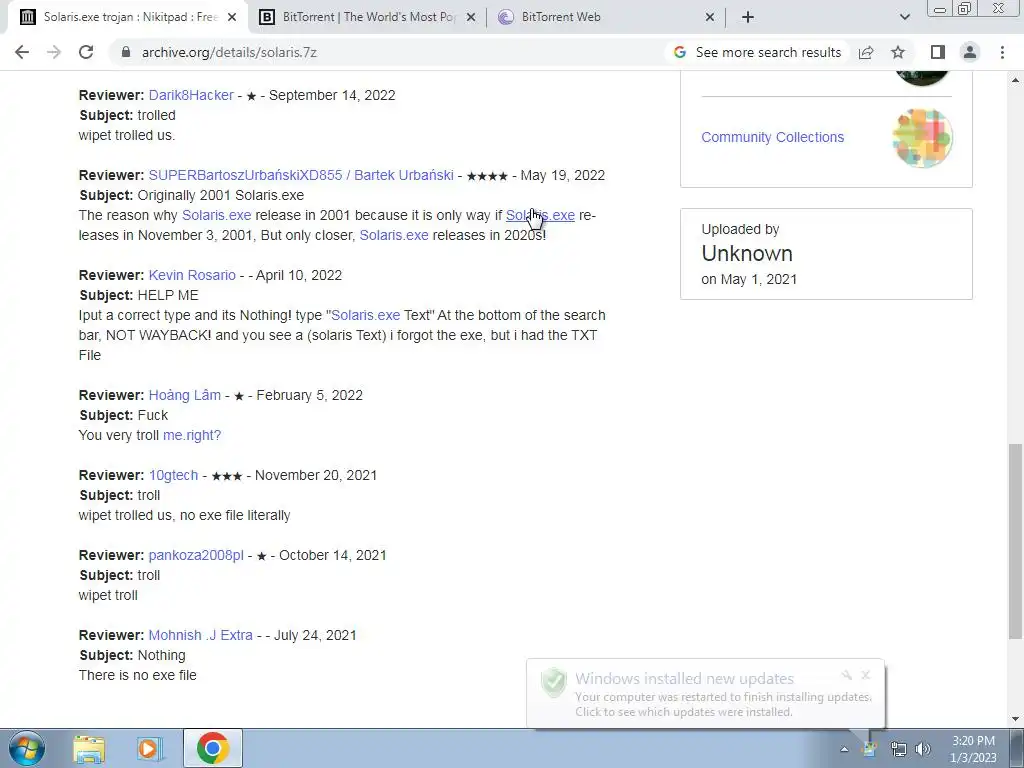The width and height of the screenshot is (1024, 768).
Task: Open a new browser tab
Action: (x=748, y=17)
